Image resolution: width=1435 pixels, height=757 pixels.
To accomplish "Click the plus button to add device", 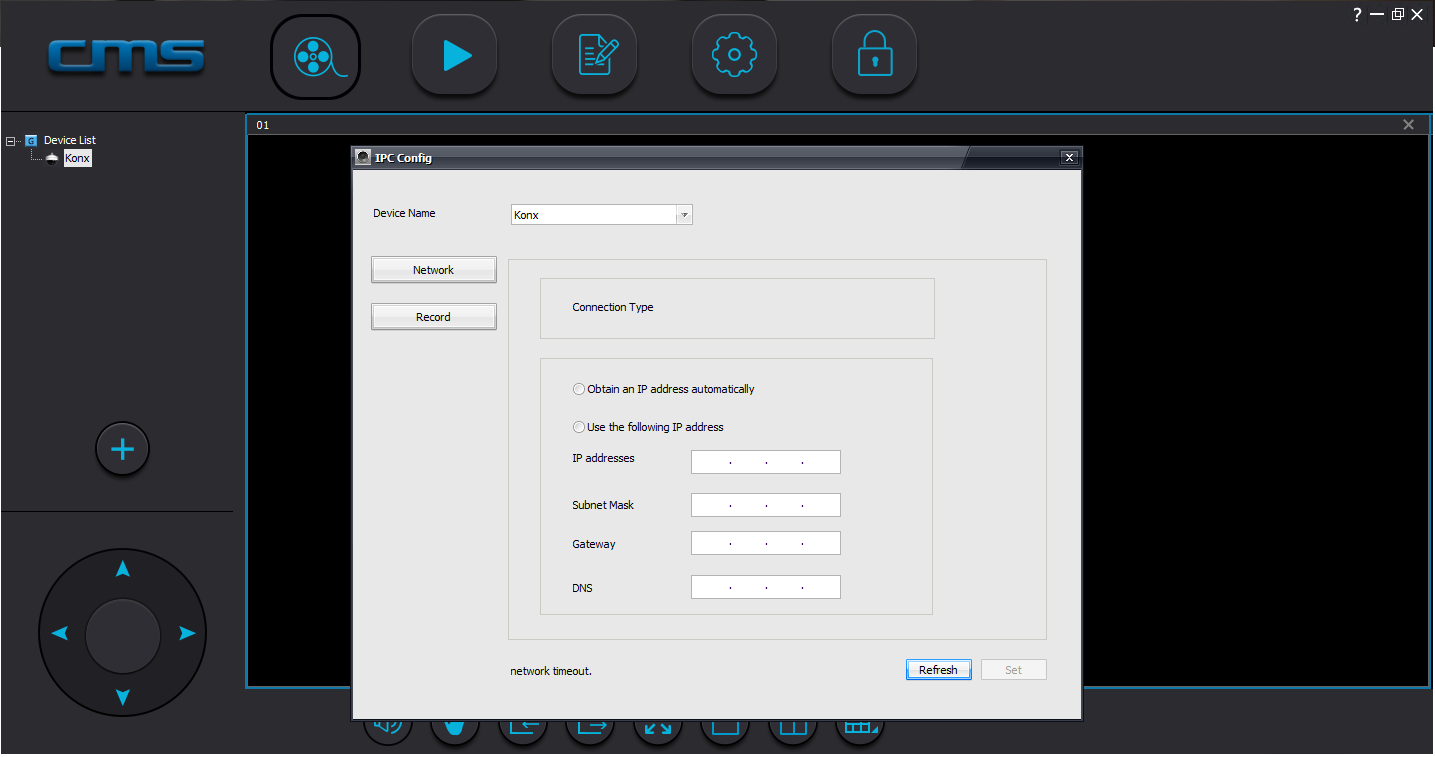I will (x=122, y=450).
